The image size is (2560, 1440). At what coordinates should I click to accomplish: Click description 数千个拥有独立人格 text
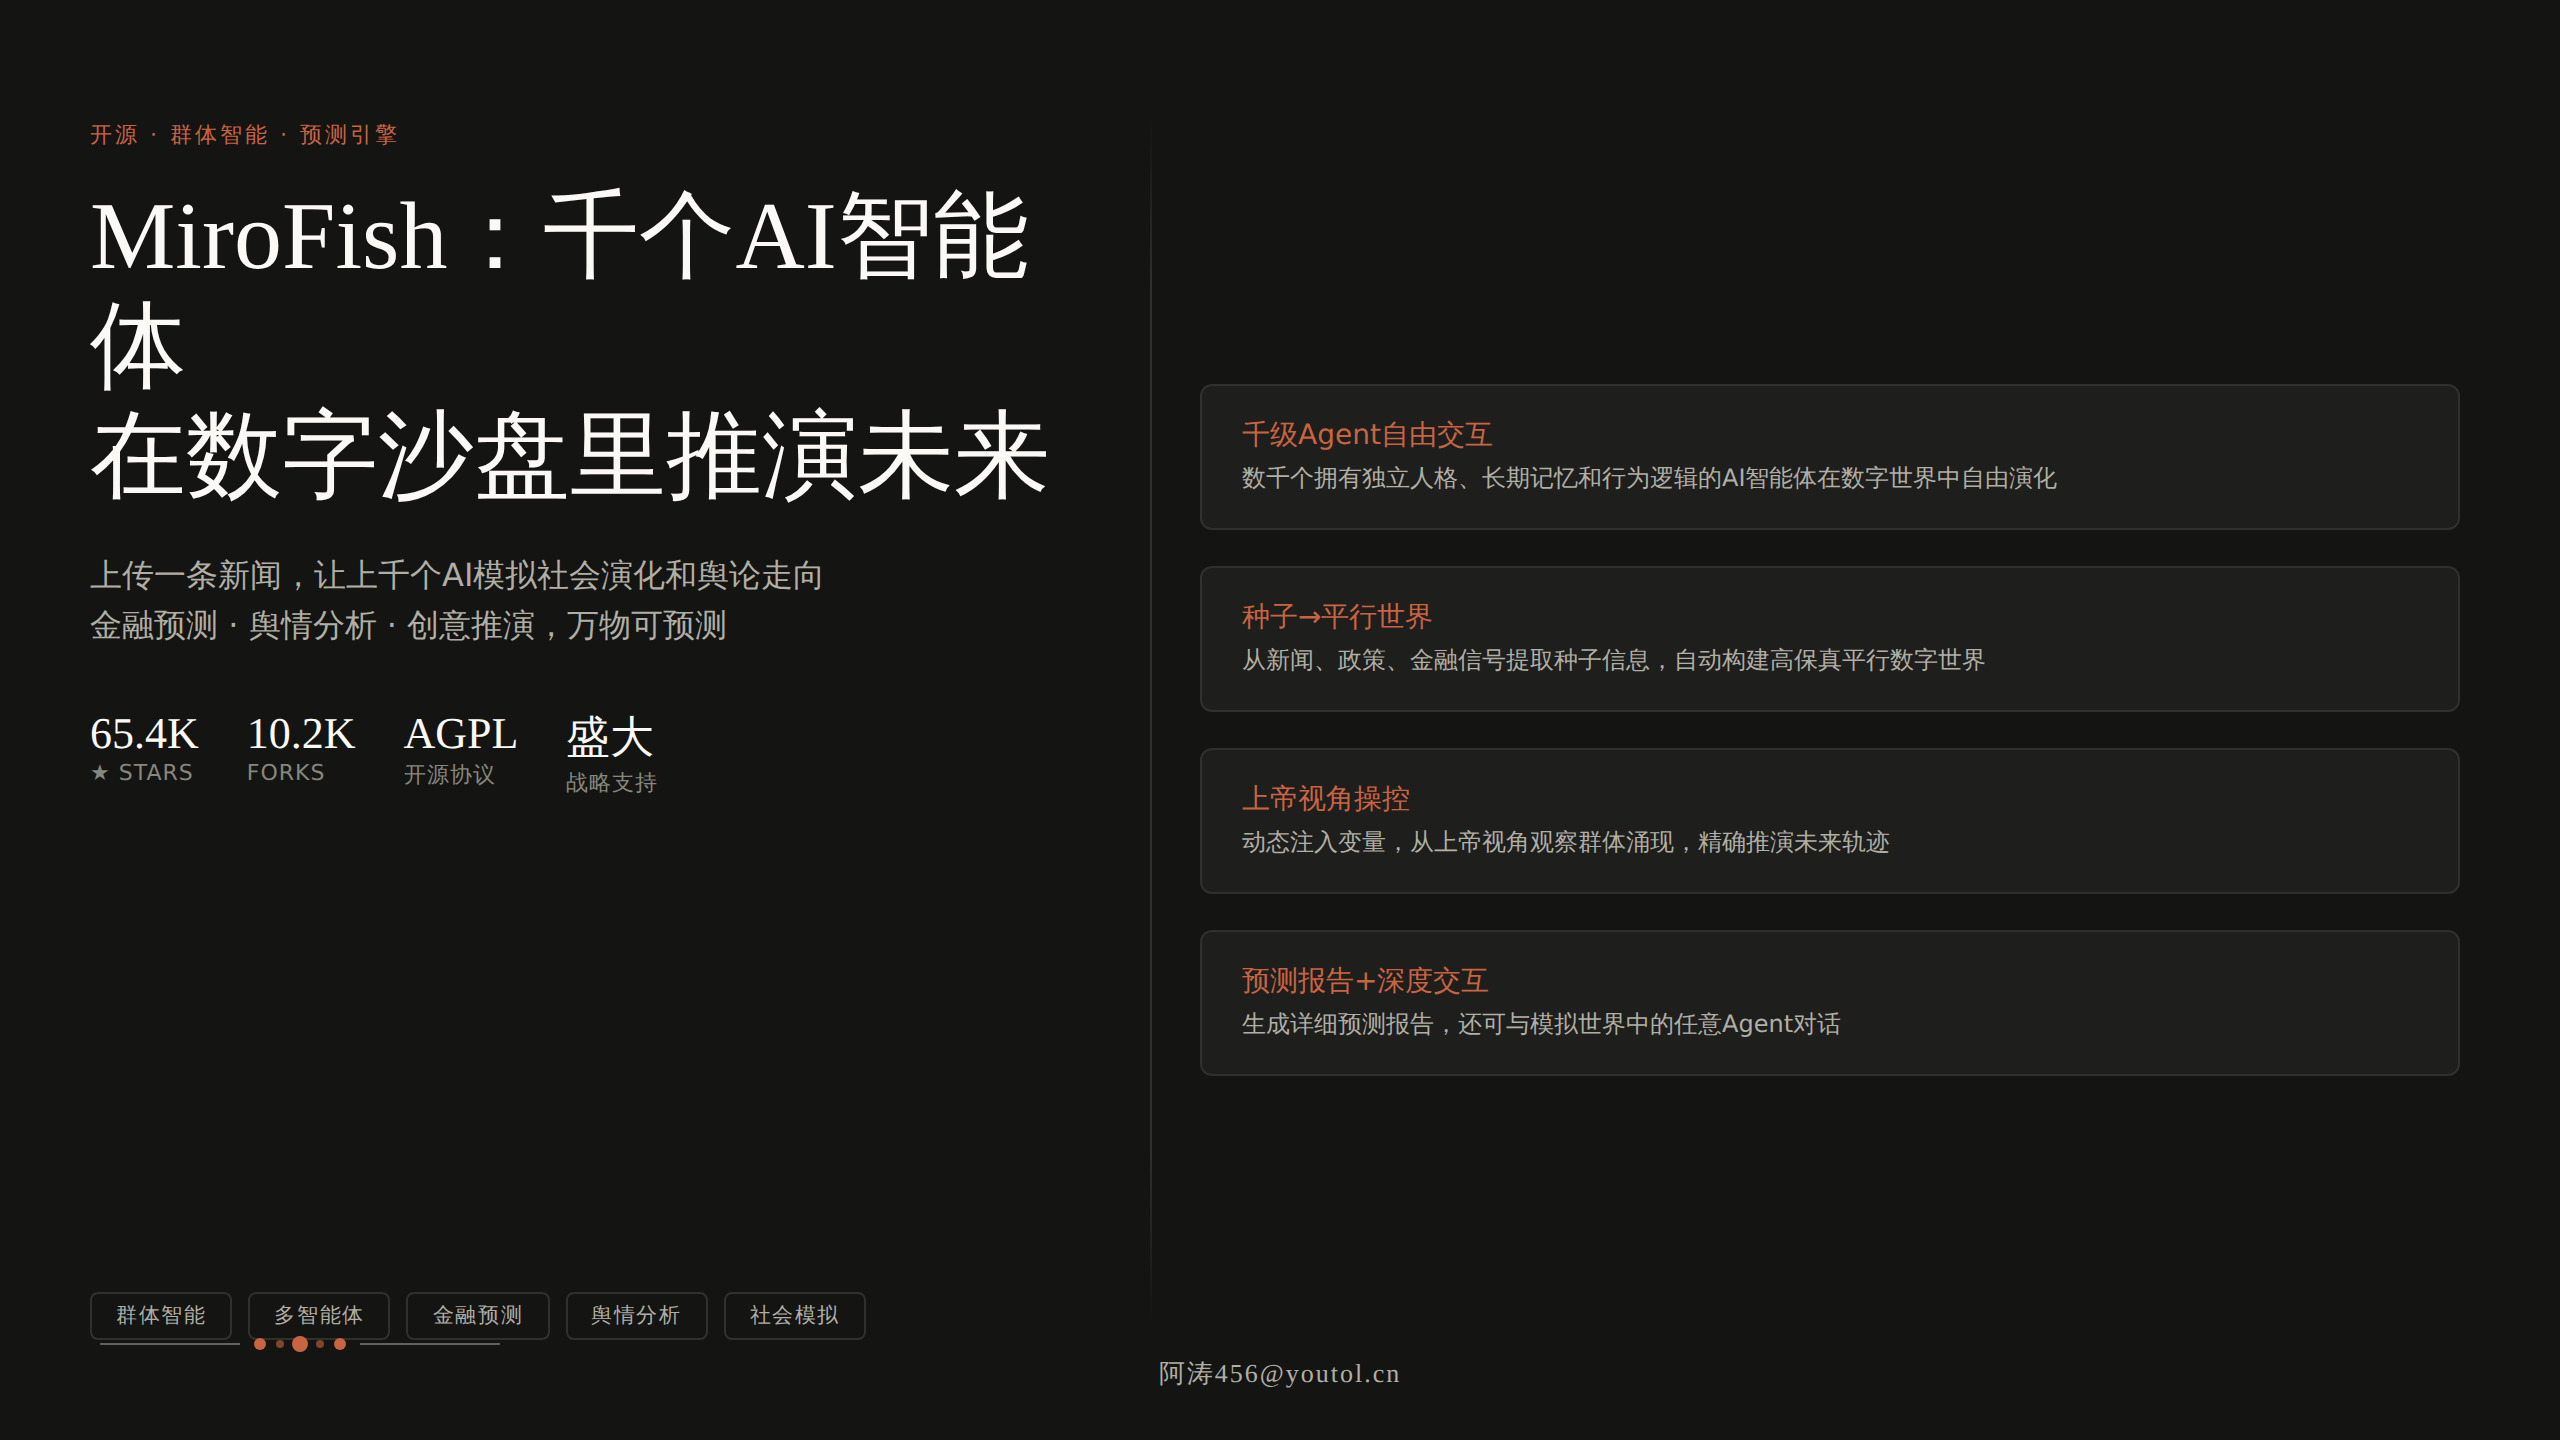(1649, 478)
